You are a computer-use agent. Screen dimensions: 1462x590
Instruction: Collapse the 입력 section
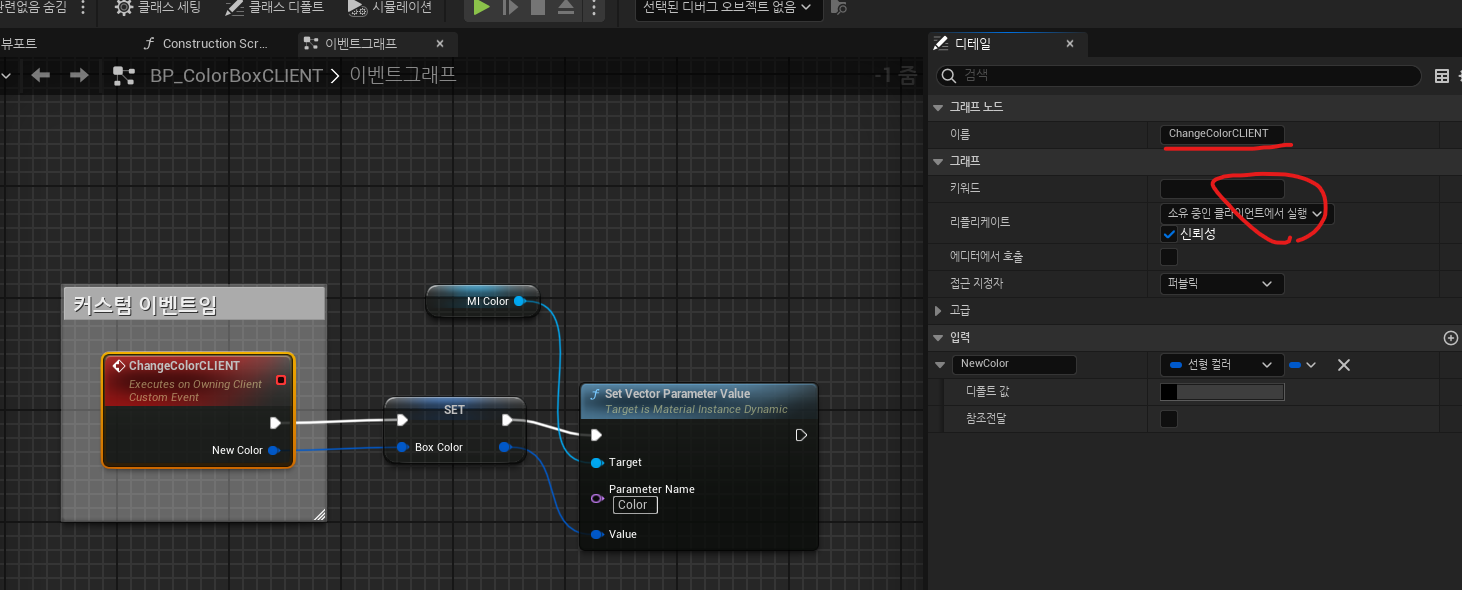(937, 338)
